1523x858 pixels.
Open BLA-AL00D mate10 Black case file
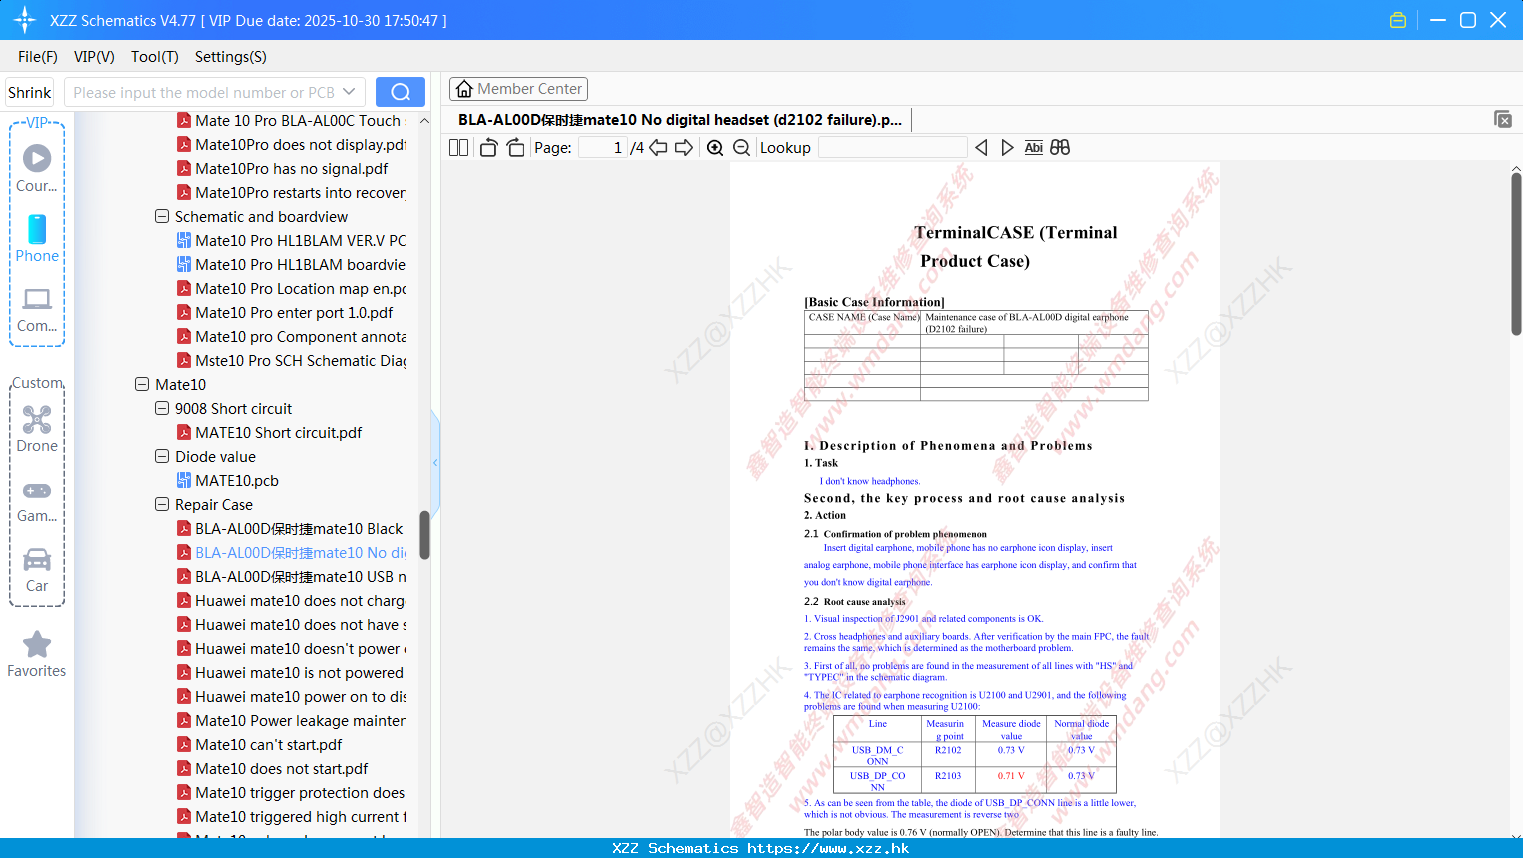(x=291, y=529)
